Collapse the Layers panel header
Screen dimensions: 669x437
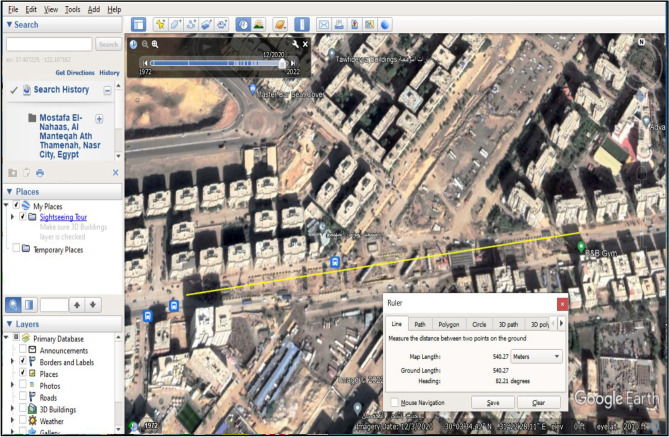pos(10,325)
